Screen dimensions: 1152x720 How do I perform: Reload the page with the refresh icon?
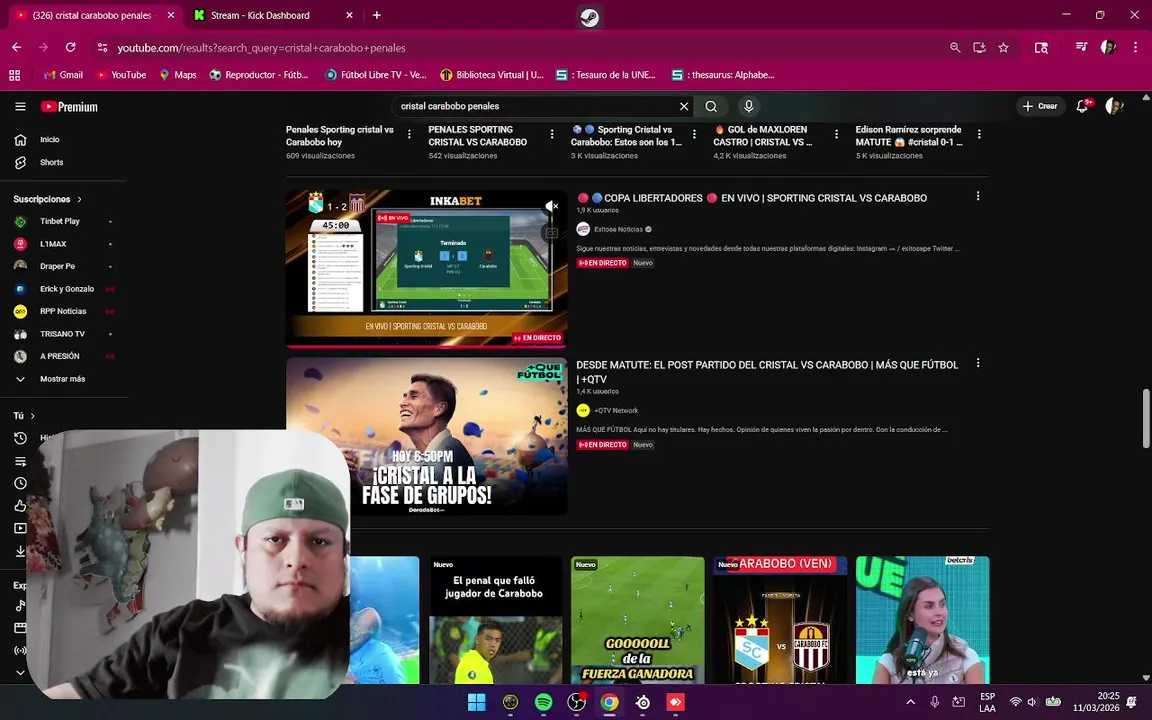tap(71, 47)
